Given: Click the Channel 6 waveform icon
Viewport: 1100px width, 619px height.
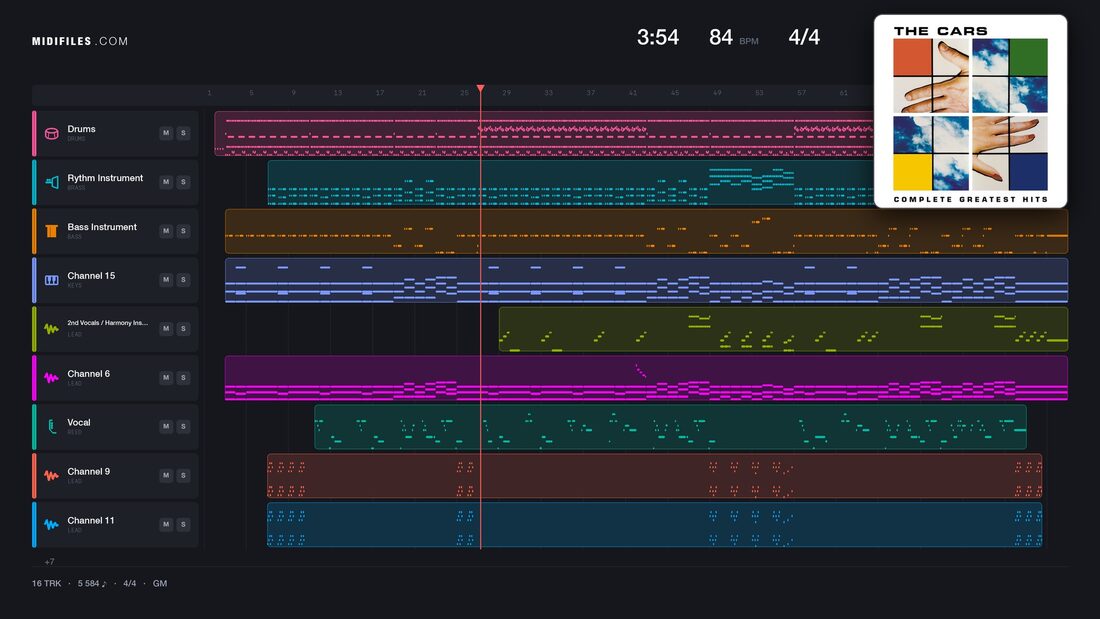Looking at the screenshot, I should [52, 378].
